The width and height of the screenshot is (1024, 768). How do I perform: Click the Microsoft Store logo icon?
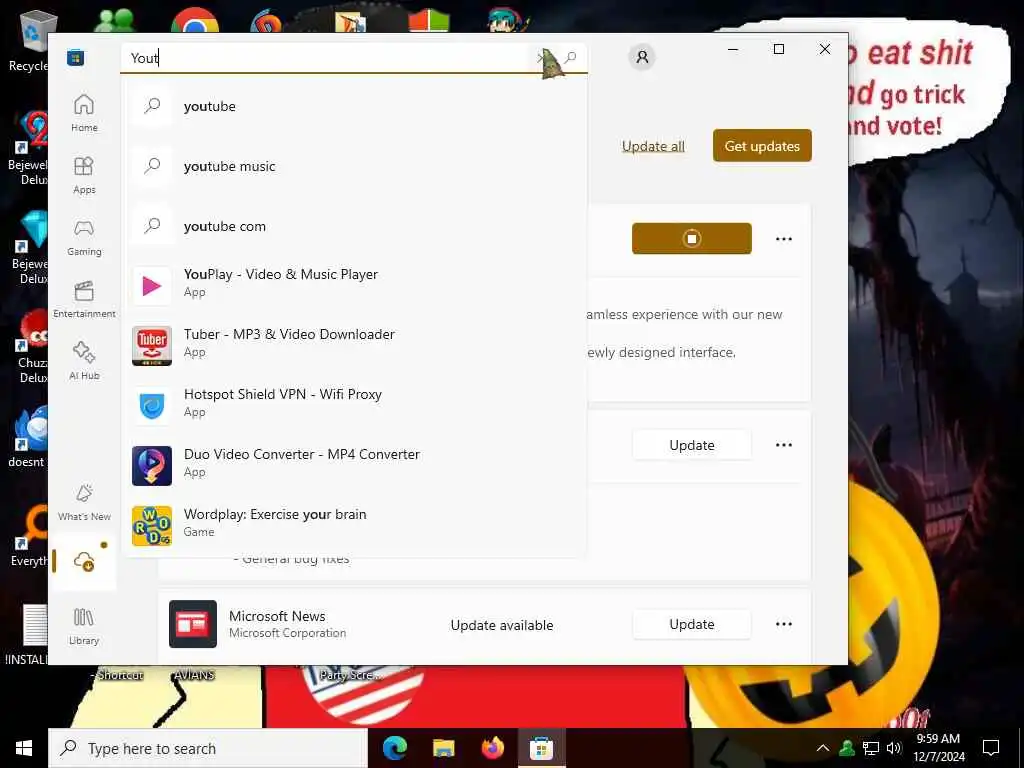(x=76, y=57)
